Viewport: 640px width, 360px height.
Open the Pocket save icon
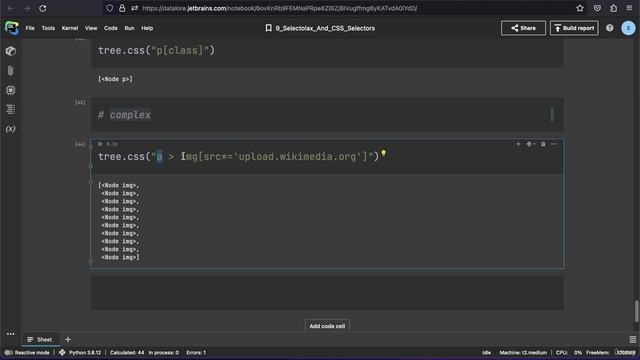pos(597,8)
